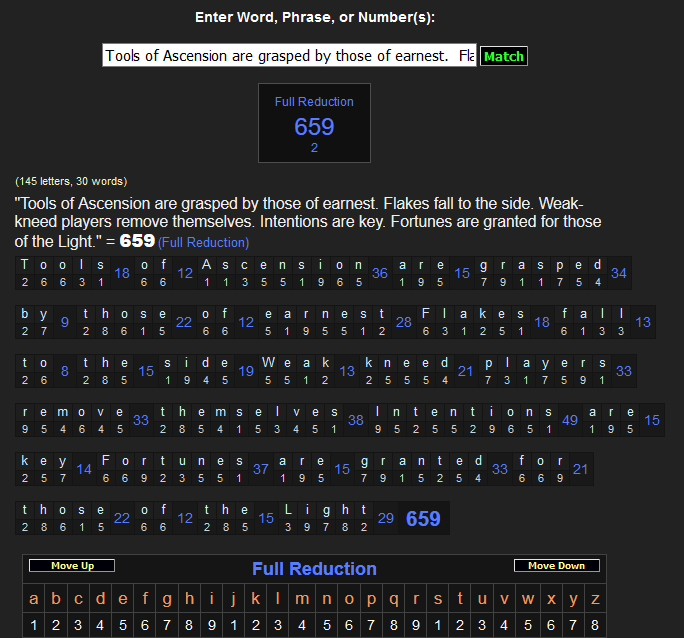Click the Move Up button

coord(72,566)
